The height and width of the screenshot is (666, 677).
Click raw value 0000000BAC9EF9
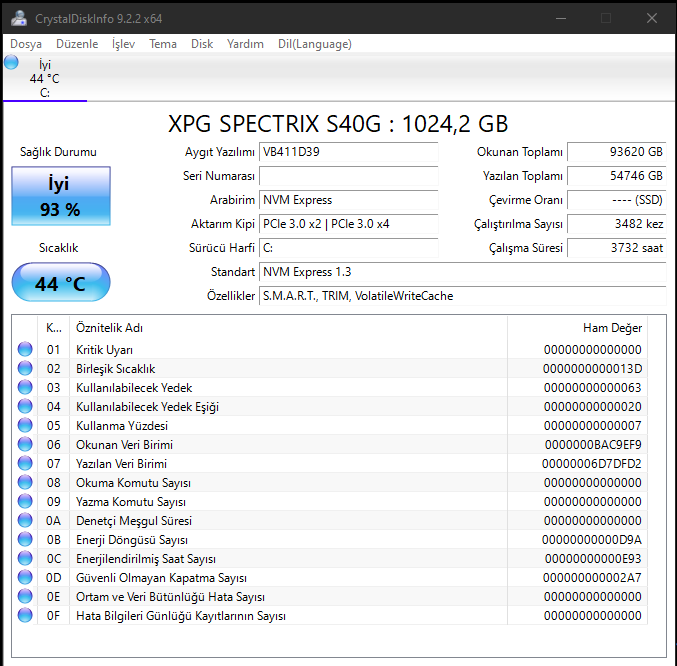click(593, 445)
